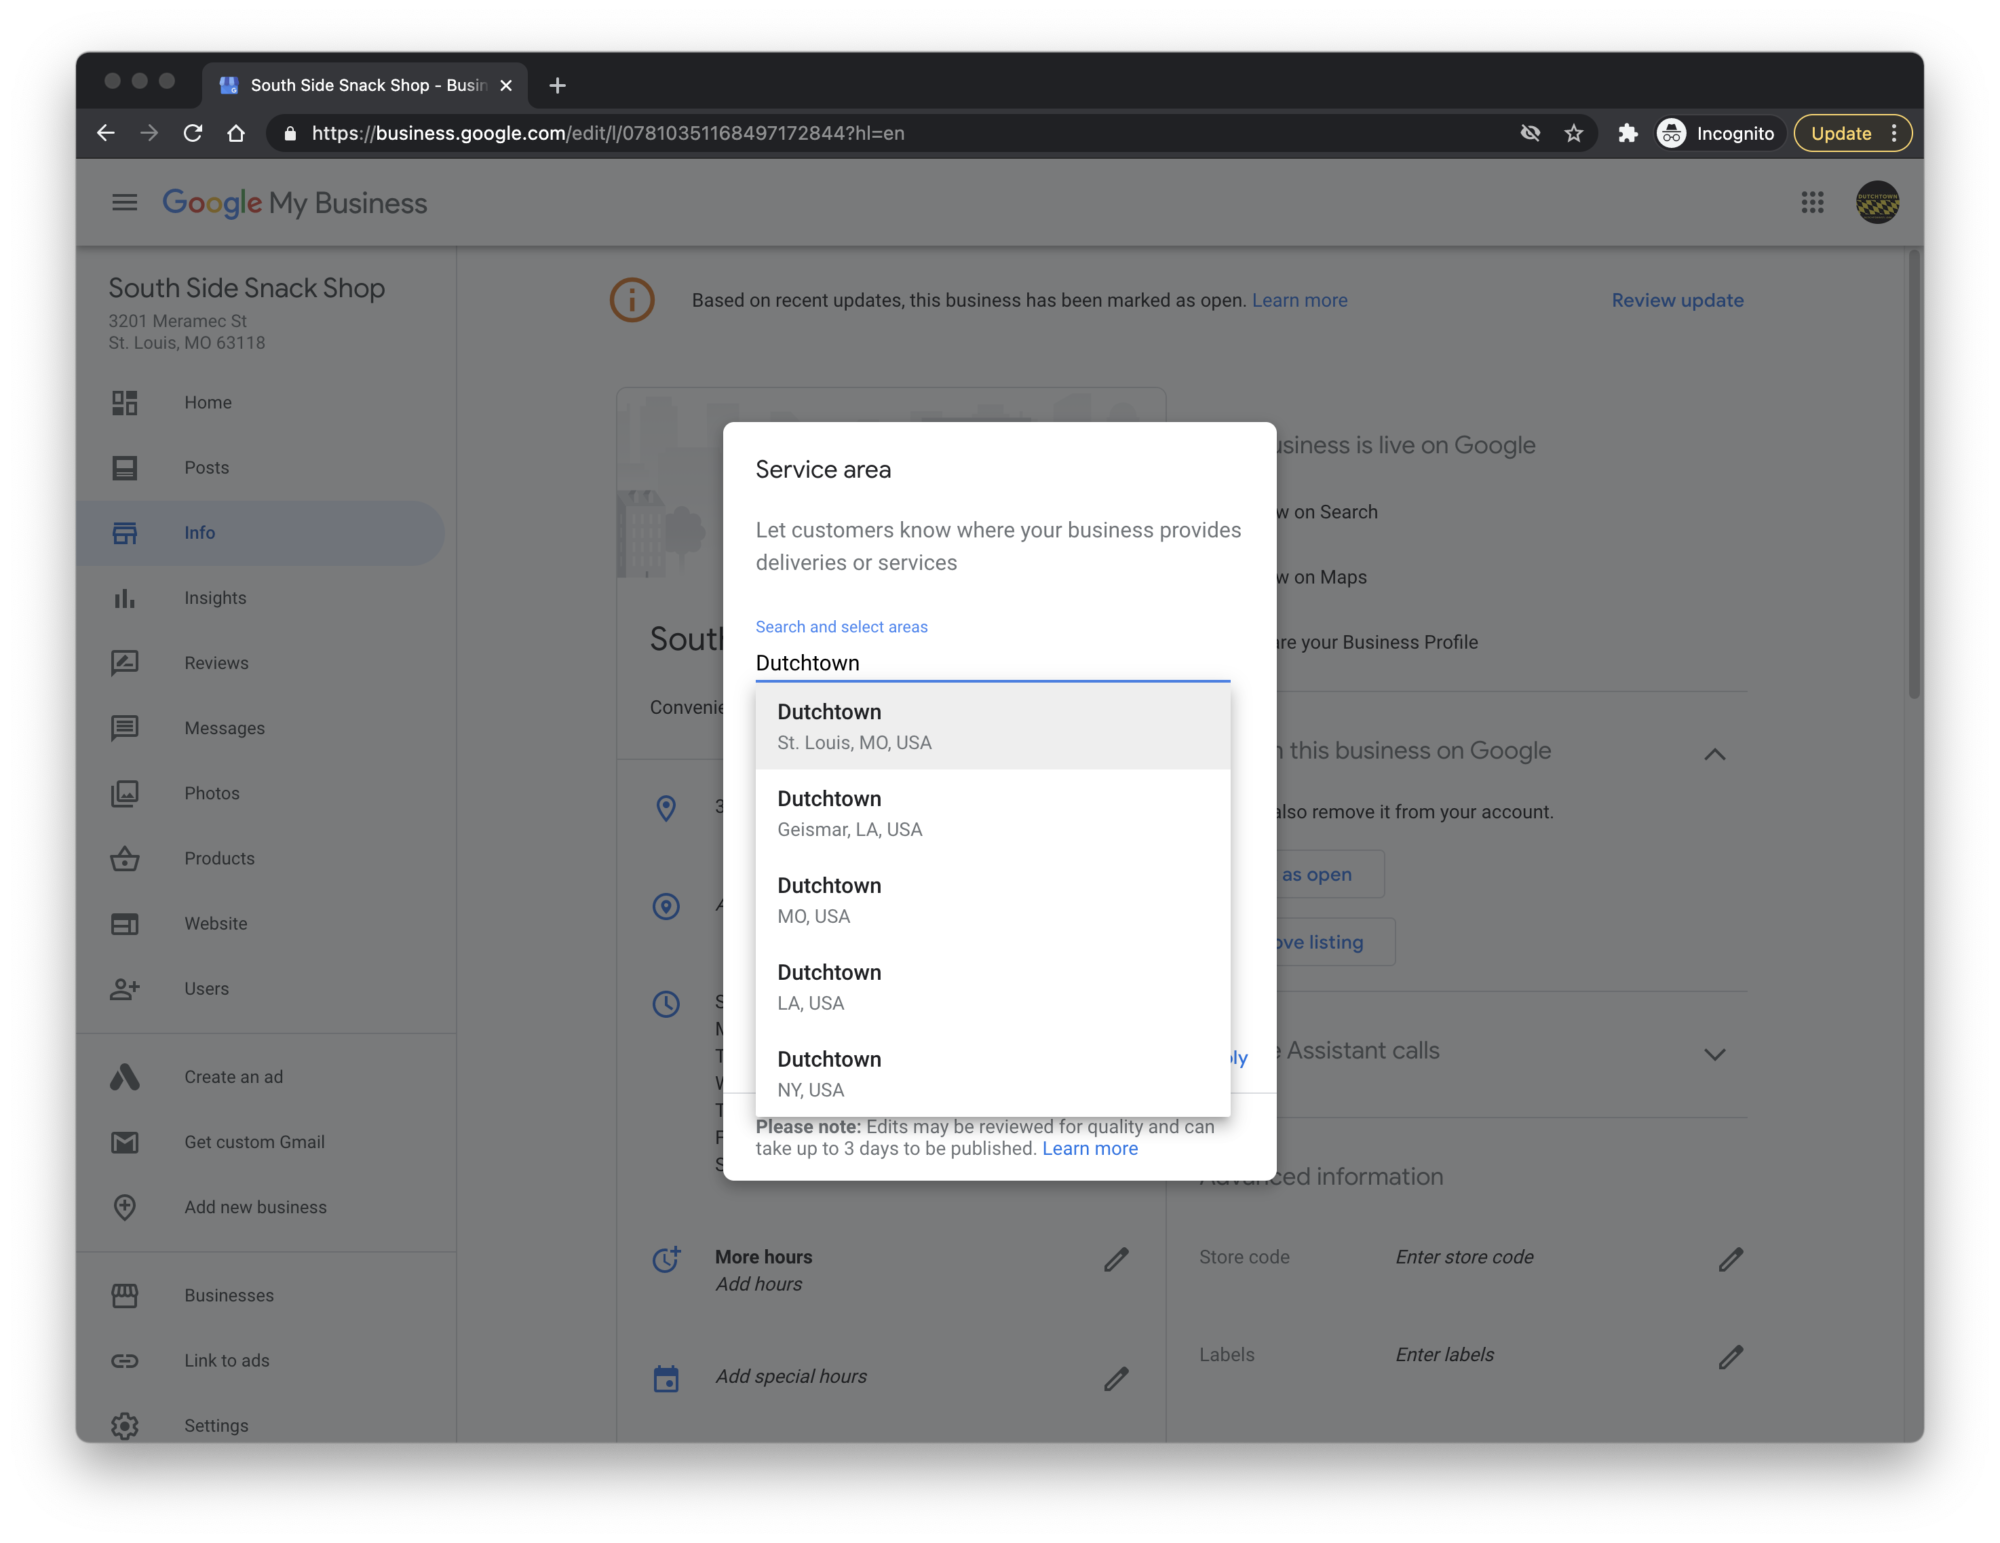The image size is (2000, 1543).
Task: Click the tracking-blocked eye icon in address bar
Action: coord(1530,133)
